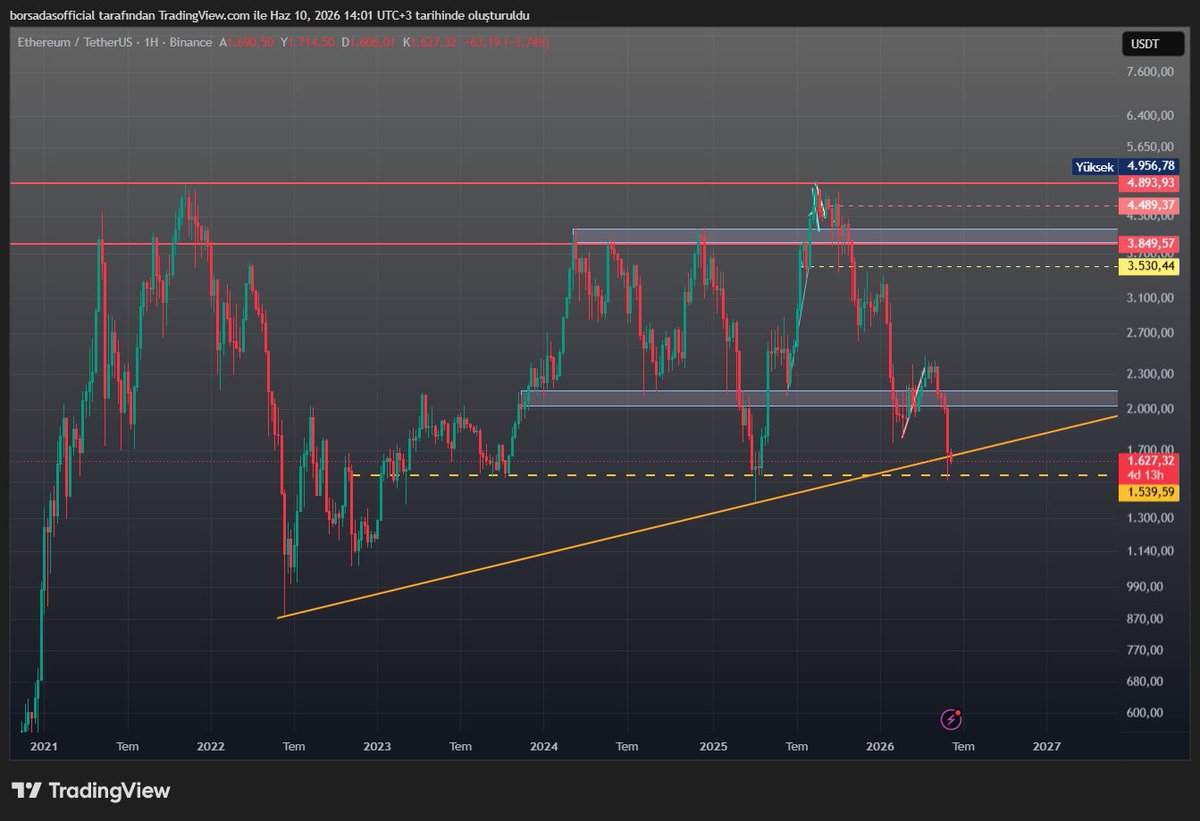The image size is (1200, 821).
Task: Click the pink lightning event icon
Action: 952,719
